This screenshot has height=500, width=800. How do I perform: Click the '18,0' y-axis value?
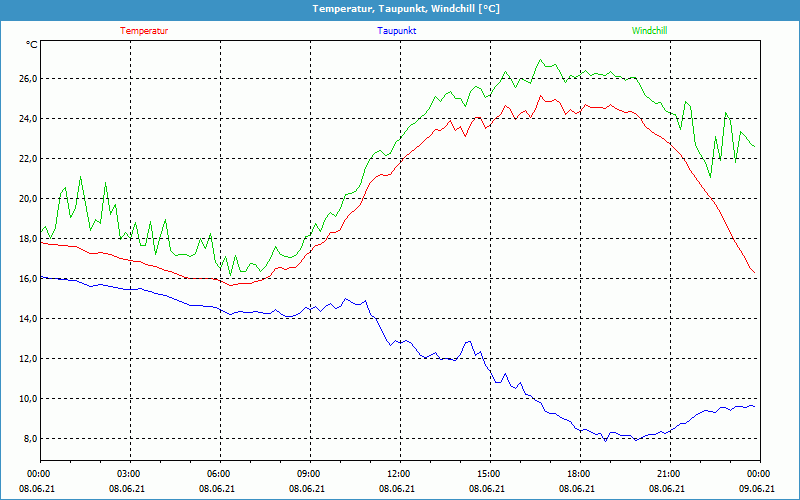click(28, 239)
